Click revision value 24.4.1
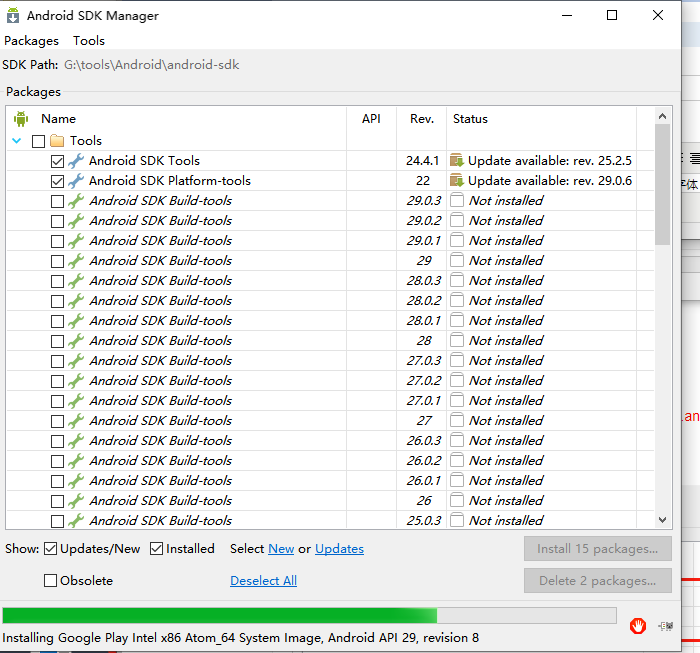The height and width of the screenshot is (653, 700). coord(422,161)
